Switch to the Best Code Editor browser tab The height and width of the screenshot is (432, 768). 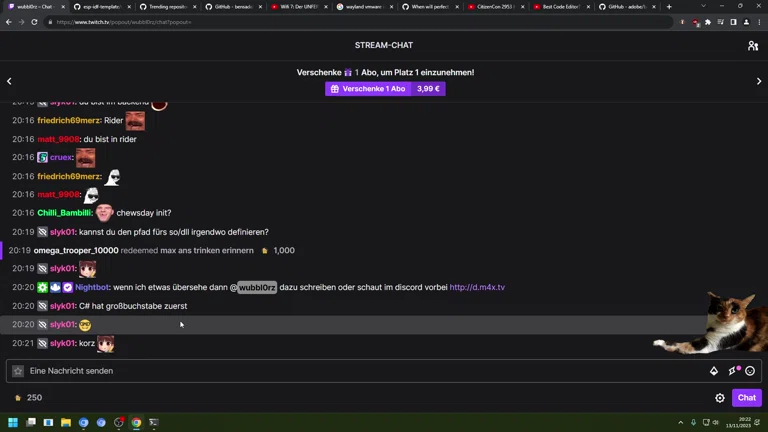tap(561, 7)
